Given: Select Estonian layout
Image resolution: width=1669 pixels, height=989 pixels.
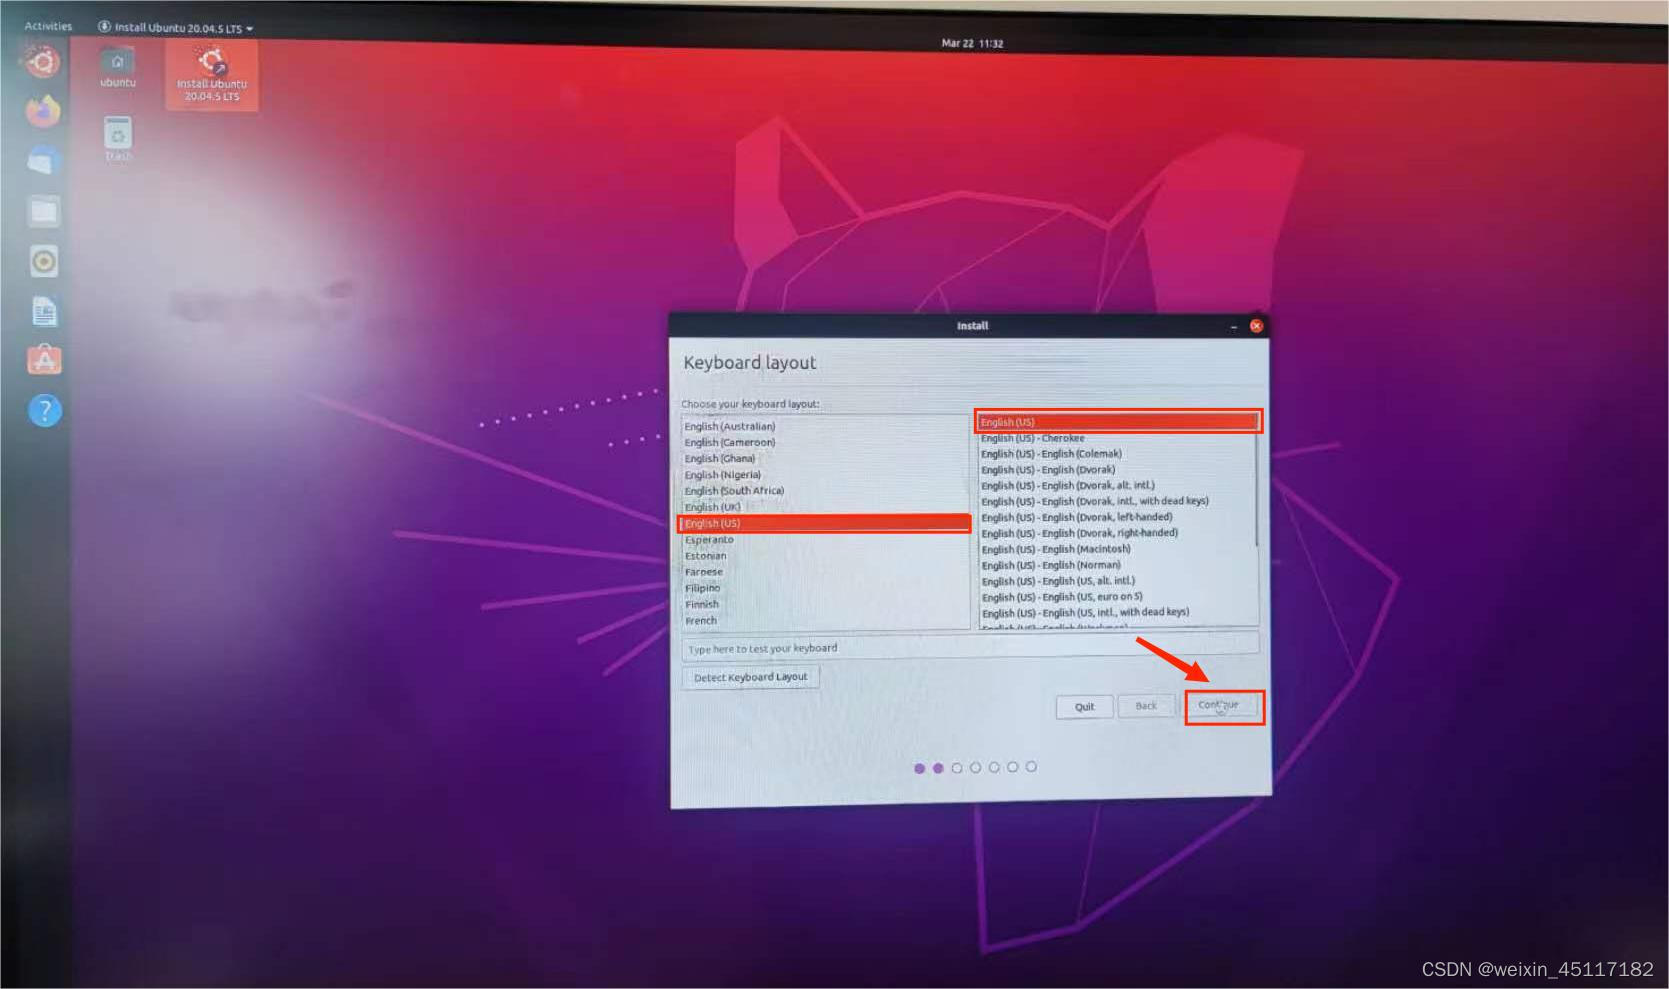Looking at the screenshot, I should pyautogui.click(x=825, y=556).
